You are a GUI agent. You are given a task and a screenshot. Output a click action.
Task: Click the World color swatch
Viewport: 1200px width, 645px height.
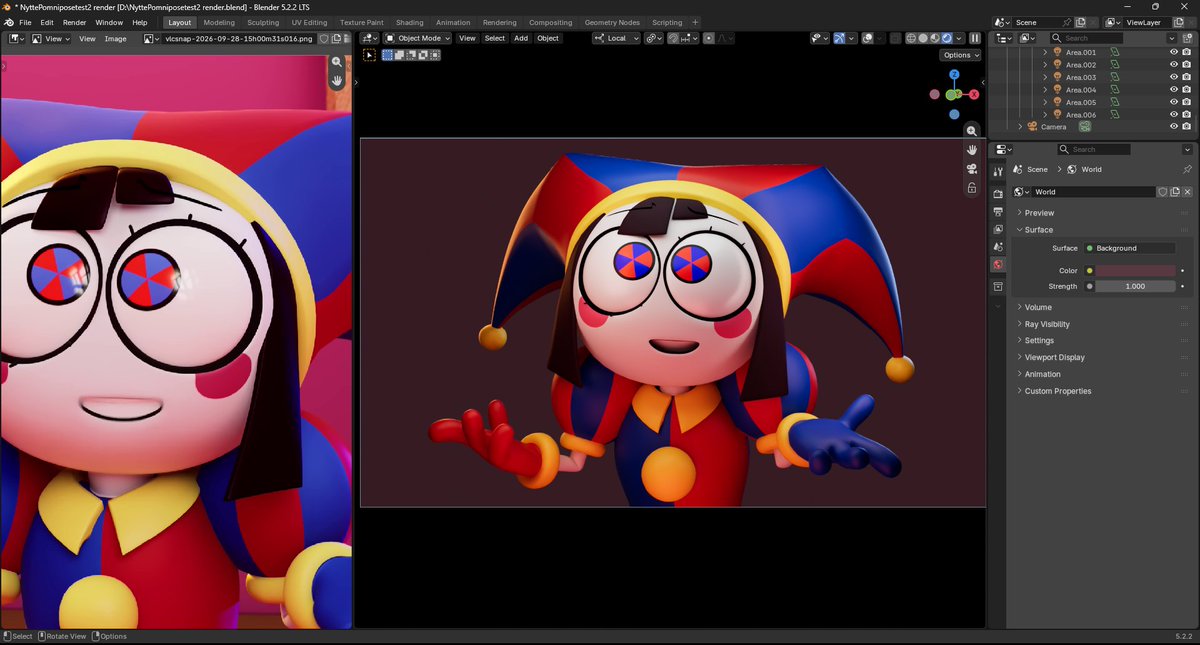coord(1135,271)
